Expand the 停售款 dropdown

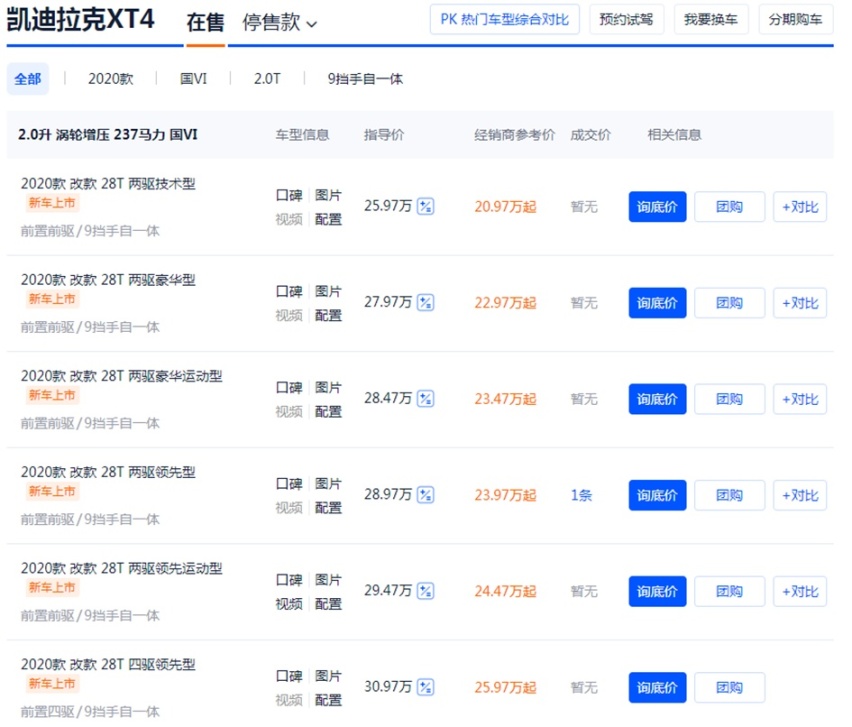point(279,23)
